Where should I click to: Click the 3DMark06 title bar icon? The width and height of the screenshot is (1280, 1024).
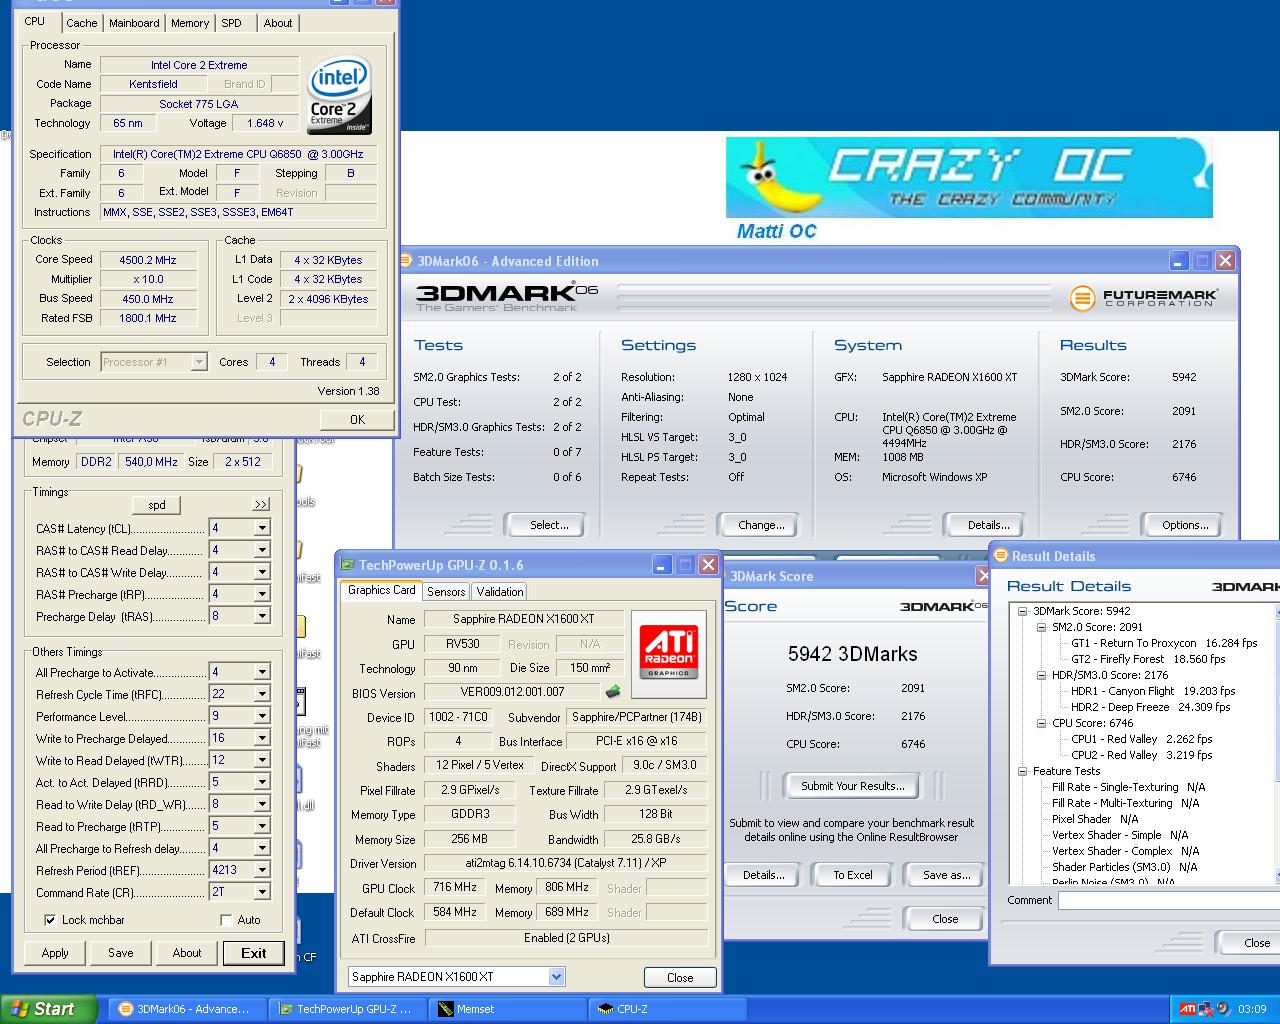[407, 261]
